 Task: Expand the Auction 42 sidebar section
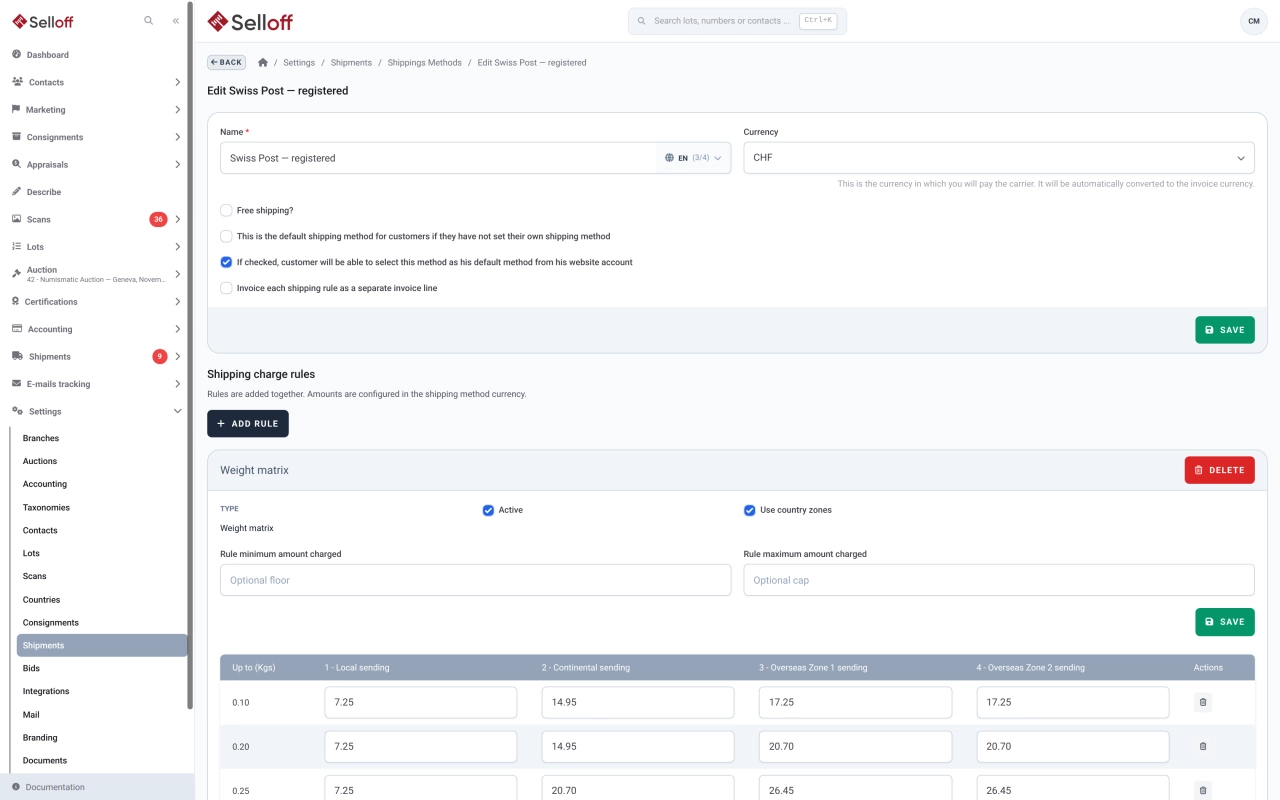click(x=177, y=274)
